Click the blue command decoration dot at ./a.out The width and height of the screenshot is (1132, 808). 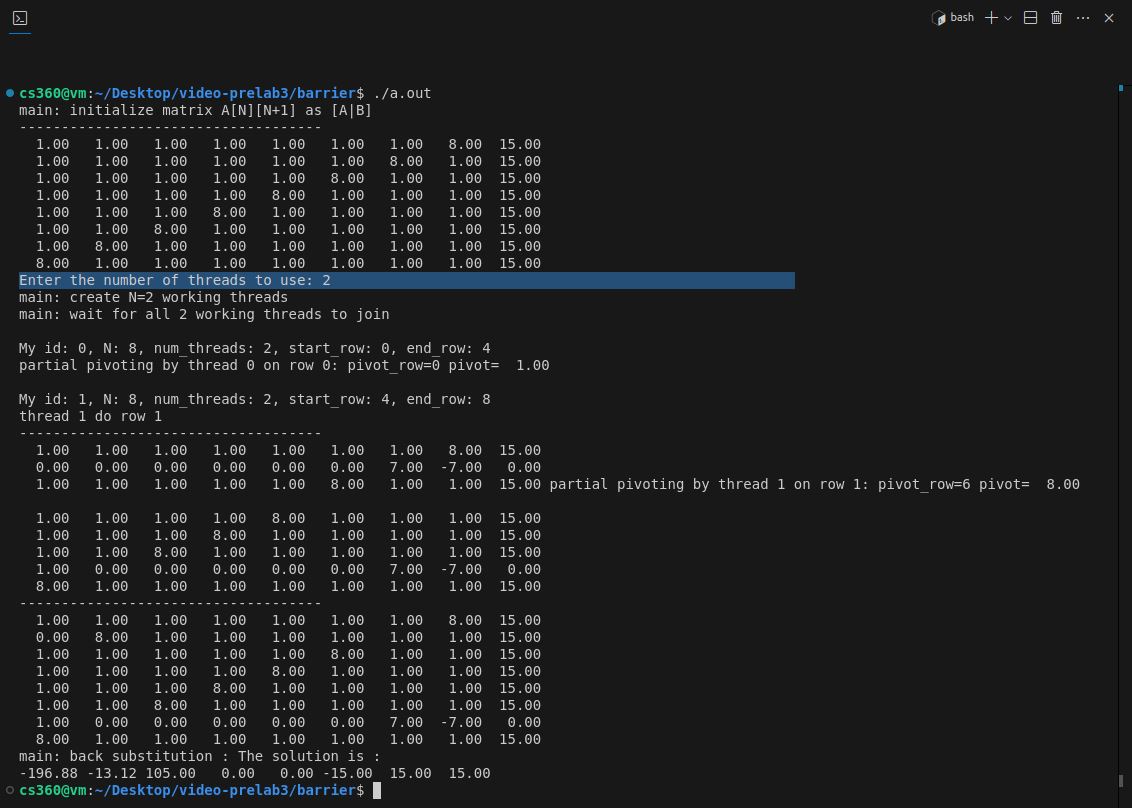(9, 93)
